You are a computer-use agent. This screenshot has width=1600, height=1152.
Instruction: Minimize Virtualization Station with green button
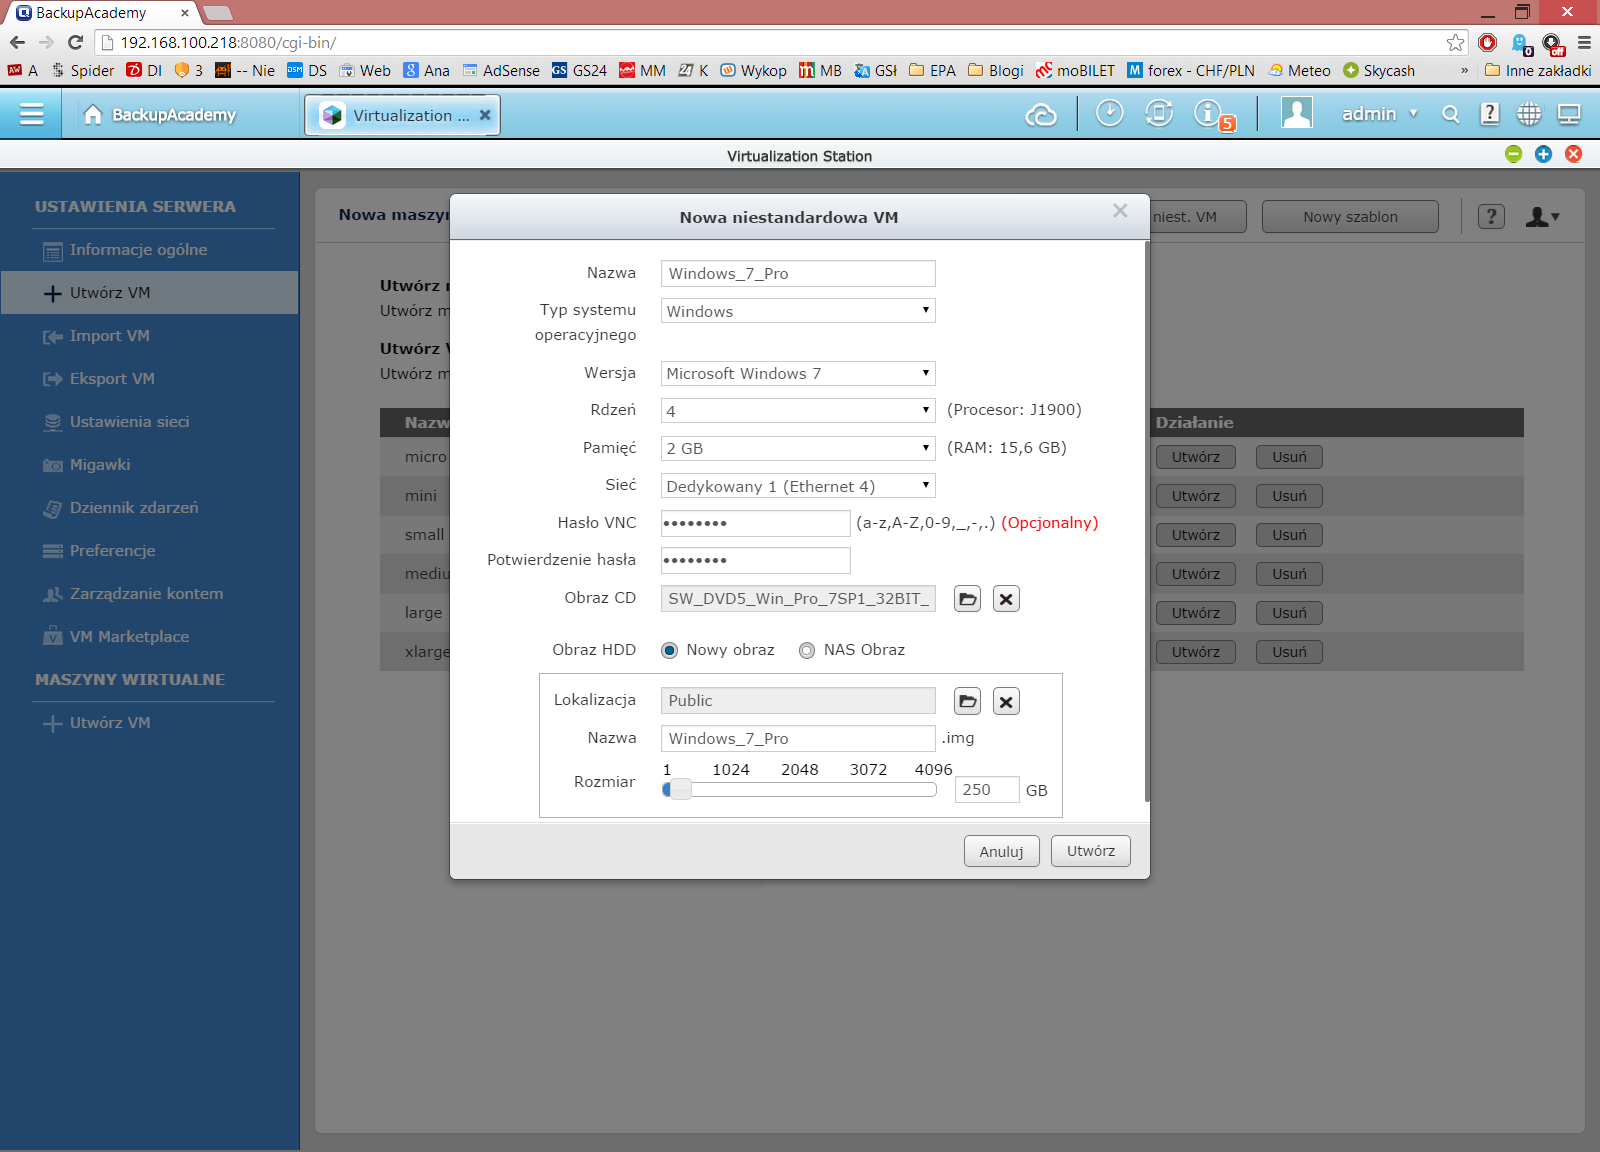[x=1513, y=154]
